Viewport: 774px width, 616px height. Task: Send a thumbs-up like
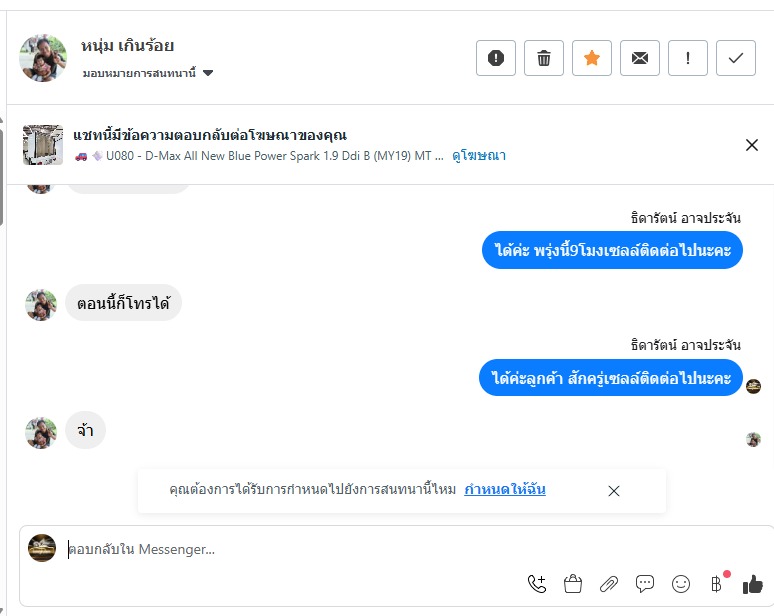coord(752,584)
